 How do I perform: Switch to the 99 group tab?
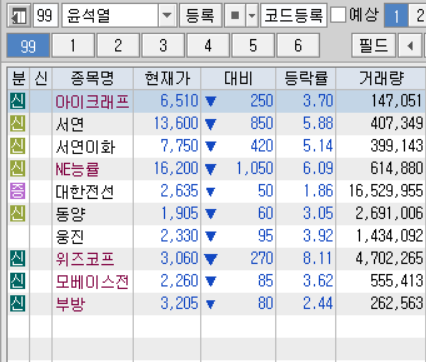28,45
